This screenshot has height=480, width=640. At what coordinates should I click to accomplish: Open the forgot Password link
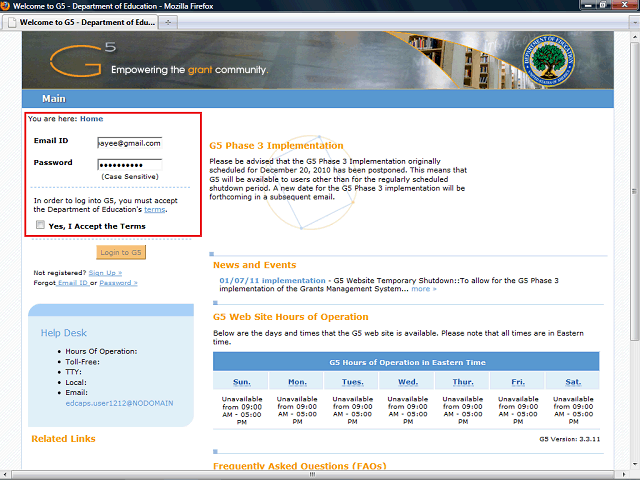(x=118, y=283)
